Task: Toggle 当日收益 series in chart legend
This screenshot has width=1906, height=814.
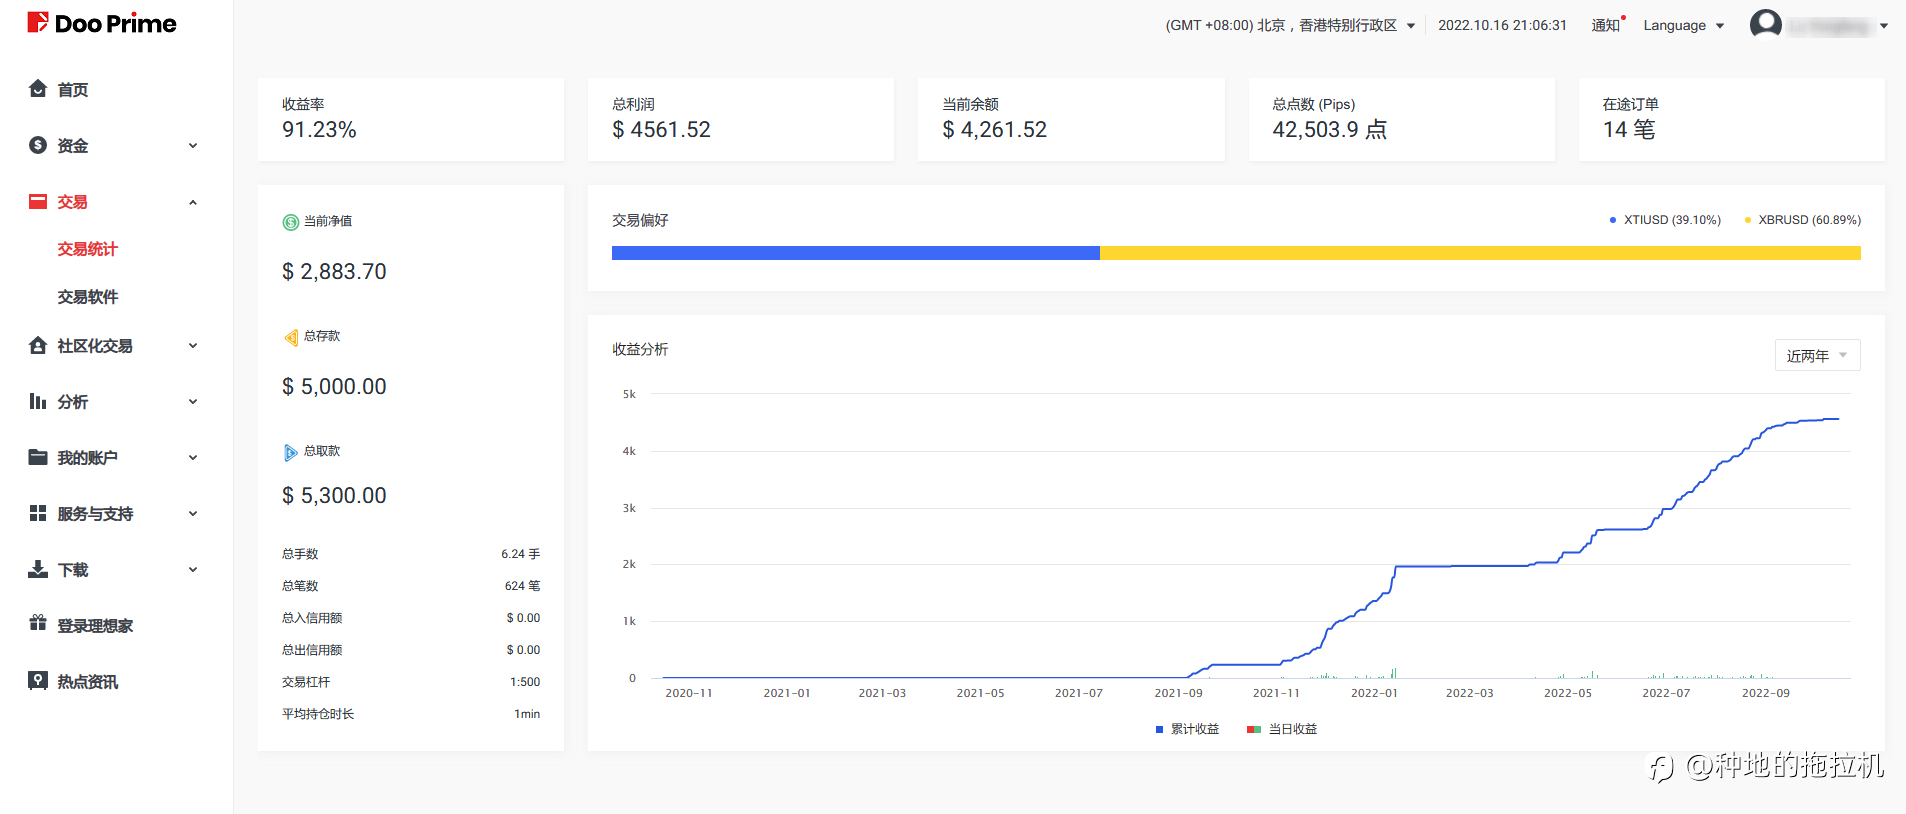Action: (1283, 729)
